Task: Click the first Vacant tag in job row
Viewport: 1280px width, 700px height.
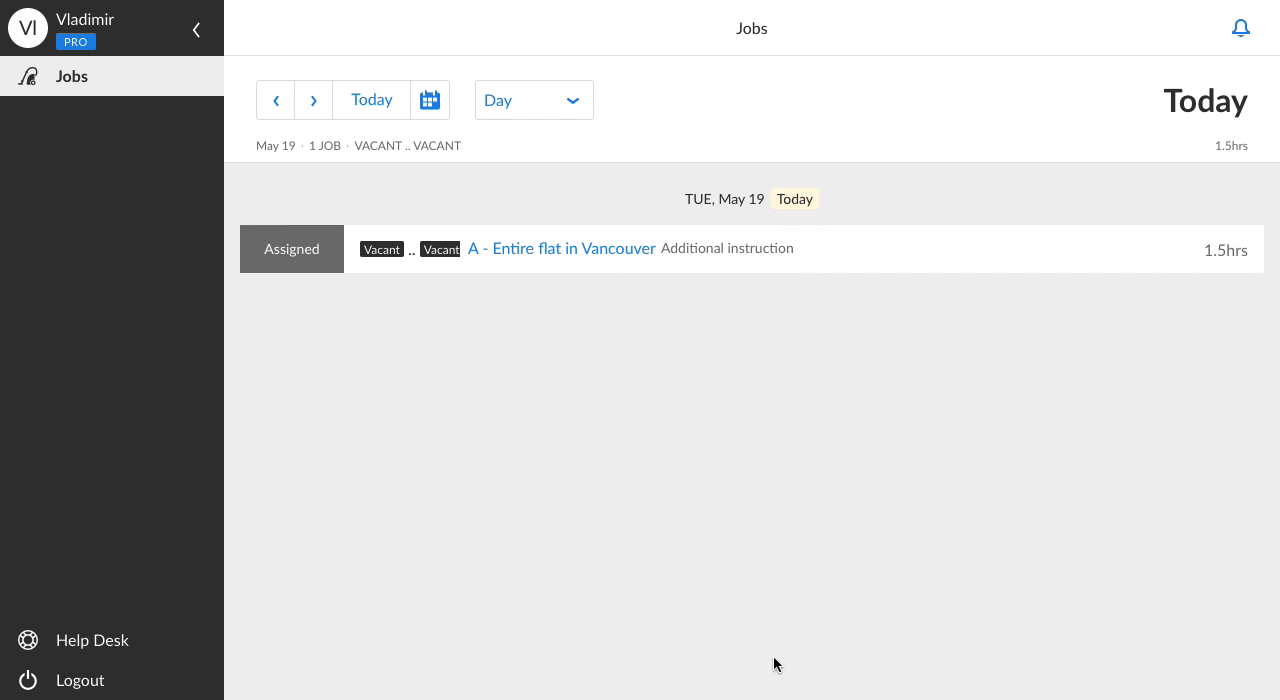Action: (381, 249)
